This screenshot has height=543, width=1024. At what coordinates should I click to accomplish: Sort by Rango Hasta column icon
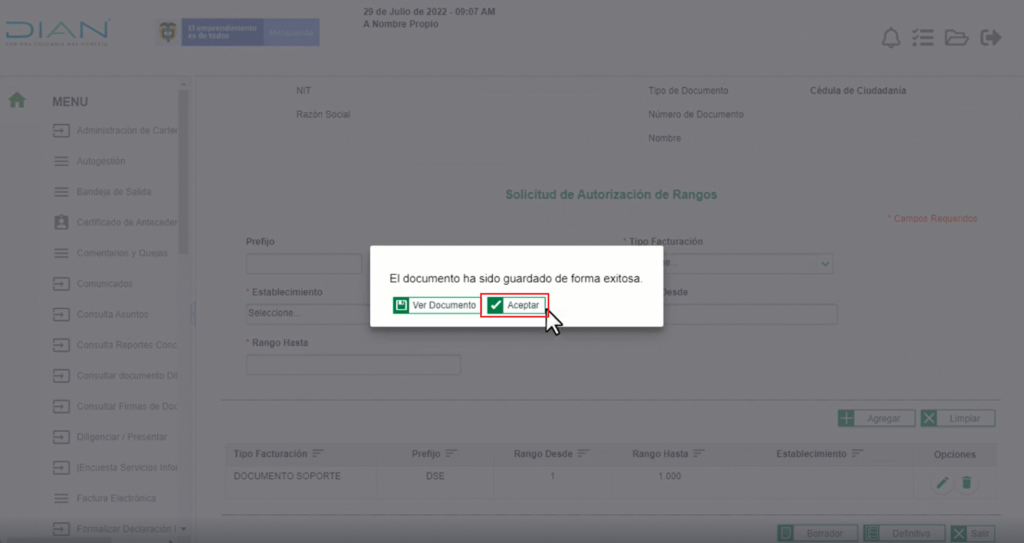pos(699,453)
